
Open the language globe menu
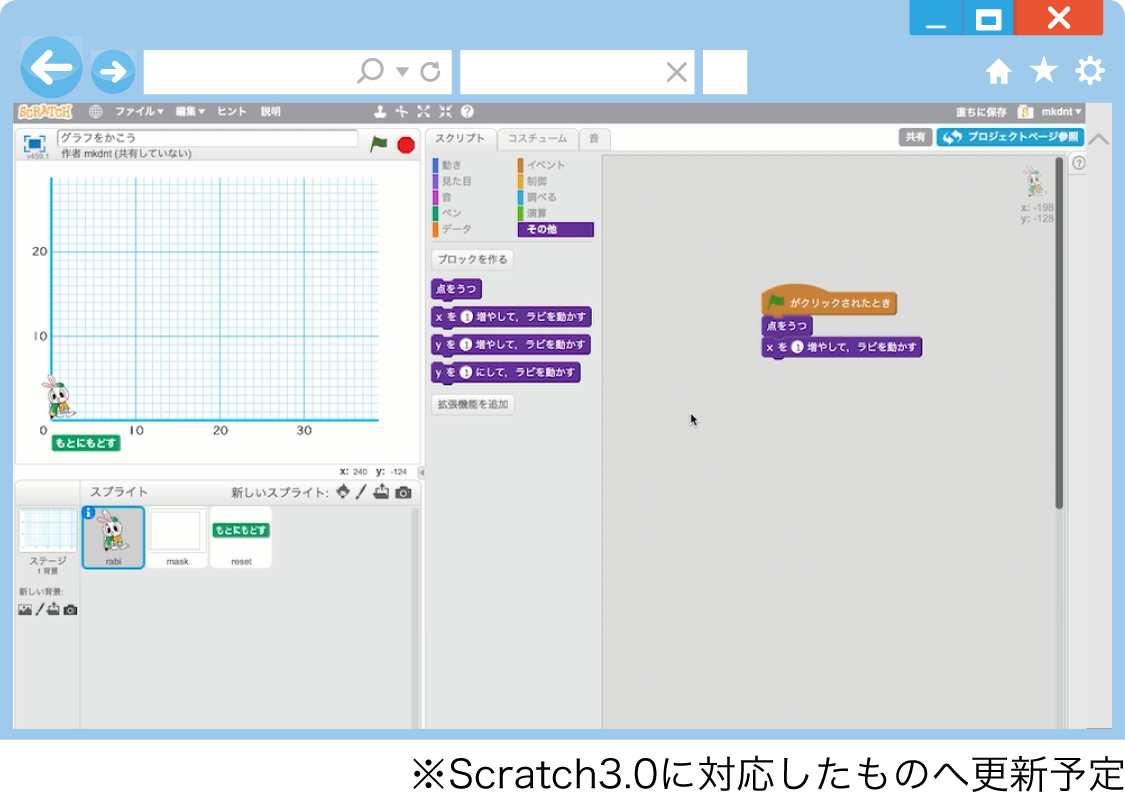[x=95, y=112]
